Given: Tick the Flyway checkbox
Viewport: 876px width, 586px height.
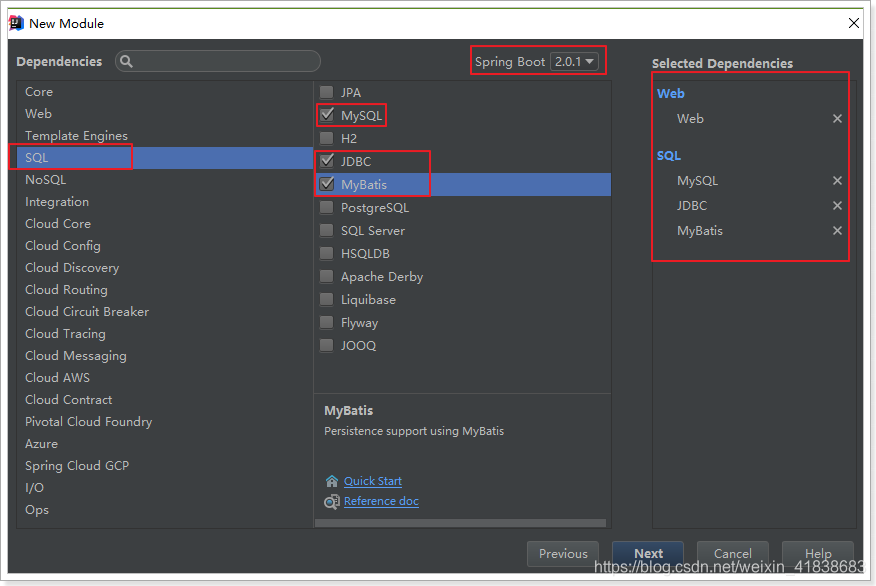Looking at the screenshot, I should (x=326, y=322).
